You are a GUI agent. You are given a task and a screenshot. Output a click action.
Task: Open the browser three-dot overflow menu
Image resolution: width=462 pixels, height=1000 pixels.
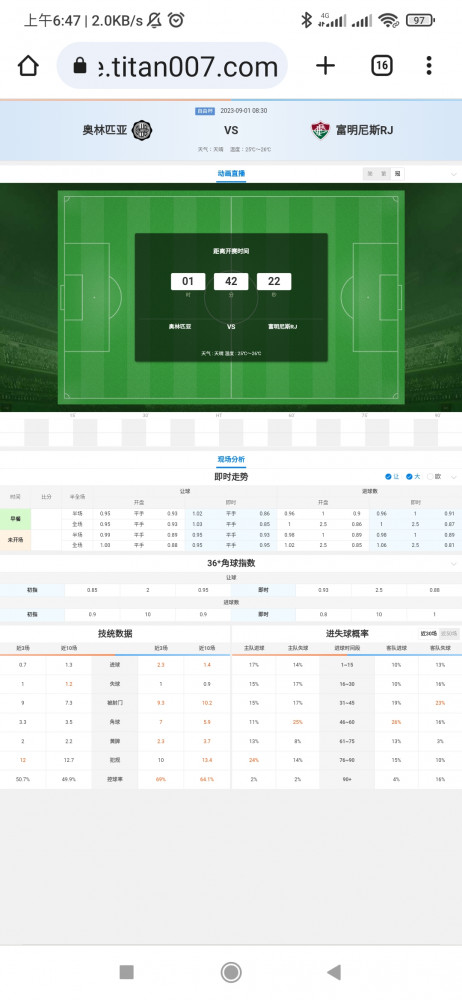click(x=429, y=66)
